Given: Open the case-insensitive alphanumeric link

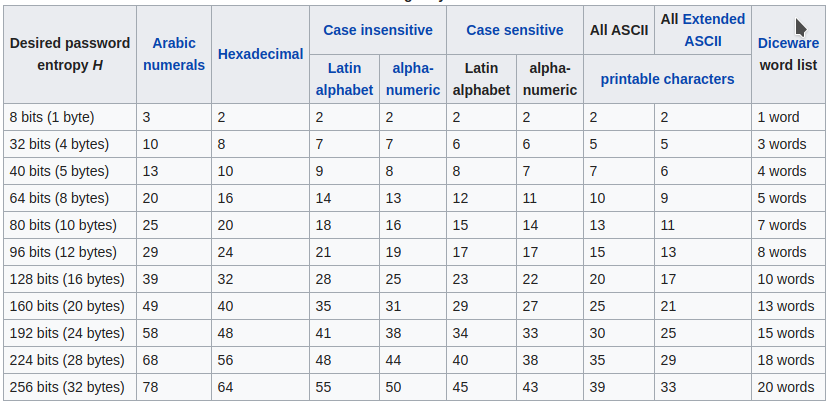Looking at the screenshot, I should pos(412,79).
